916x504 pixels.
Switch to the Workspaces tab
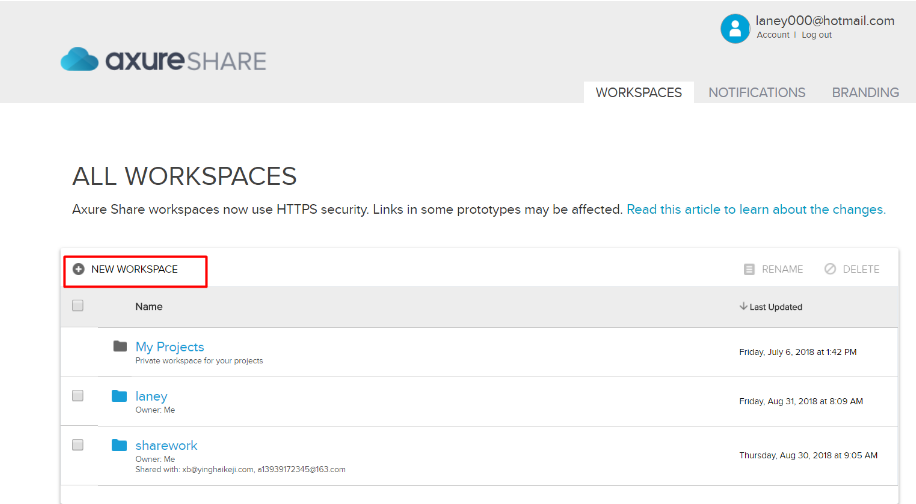639,92
